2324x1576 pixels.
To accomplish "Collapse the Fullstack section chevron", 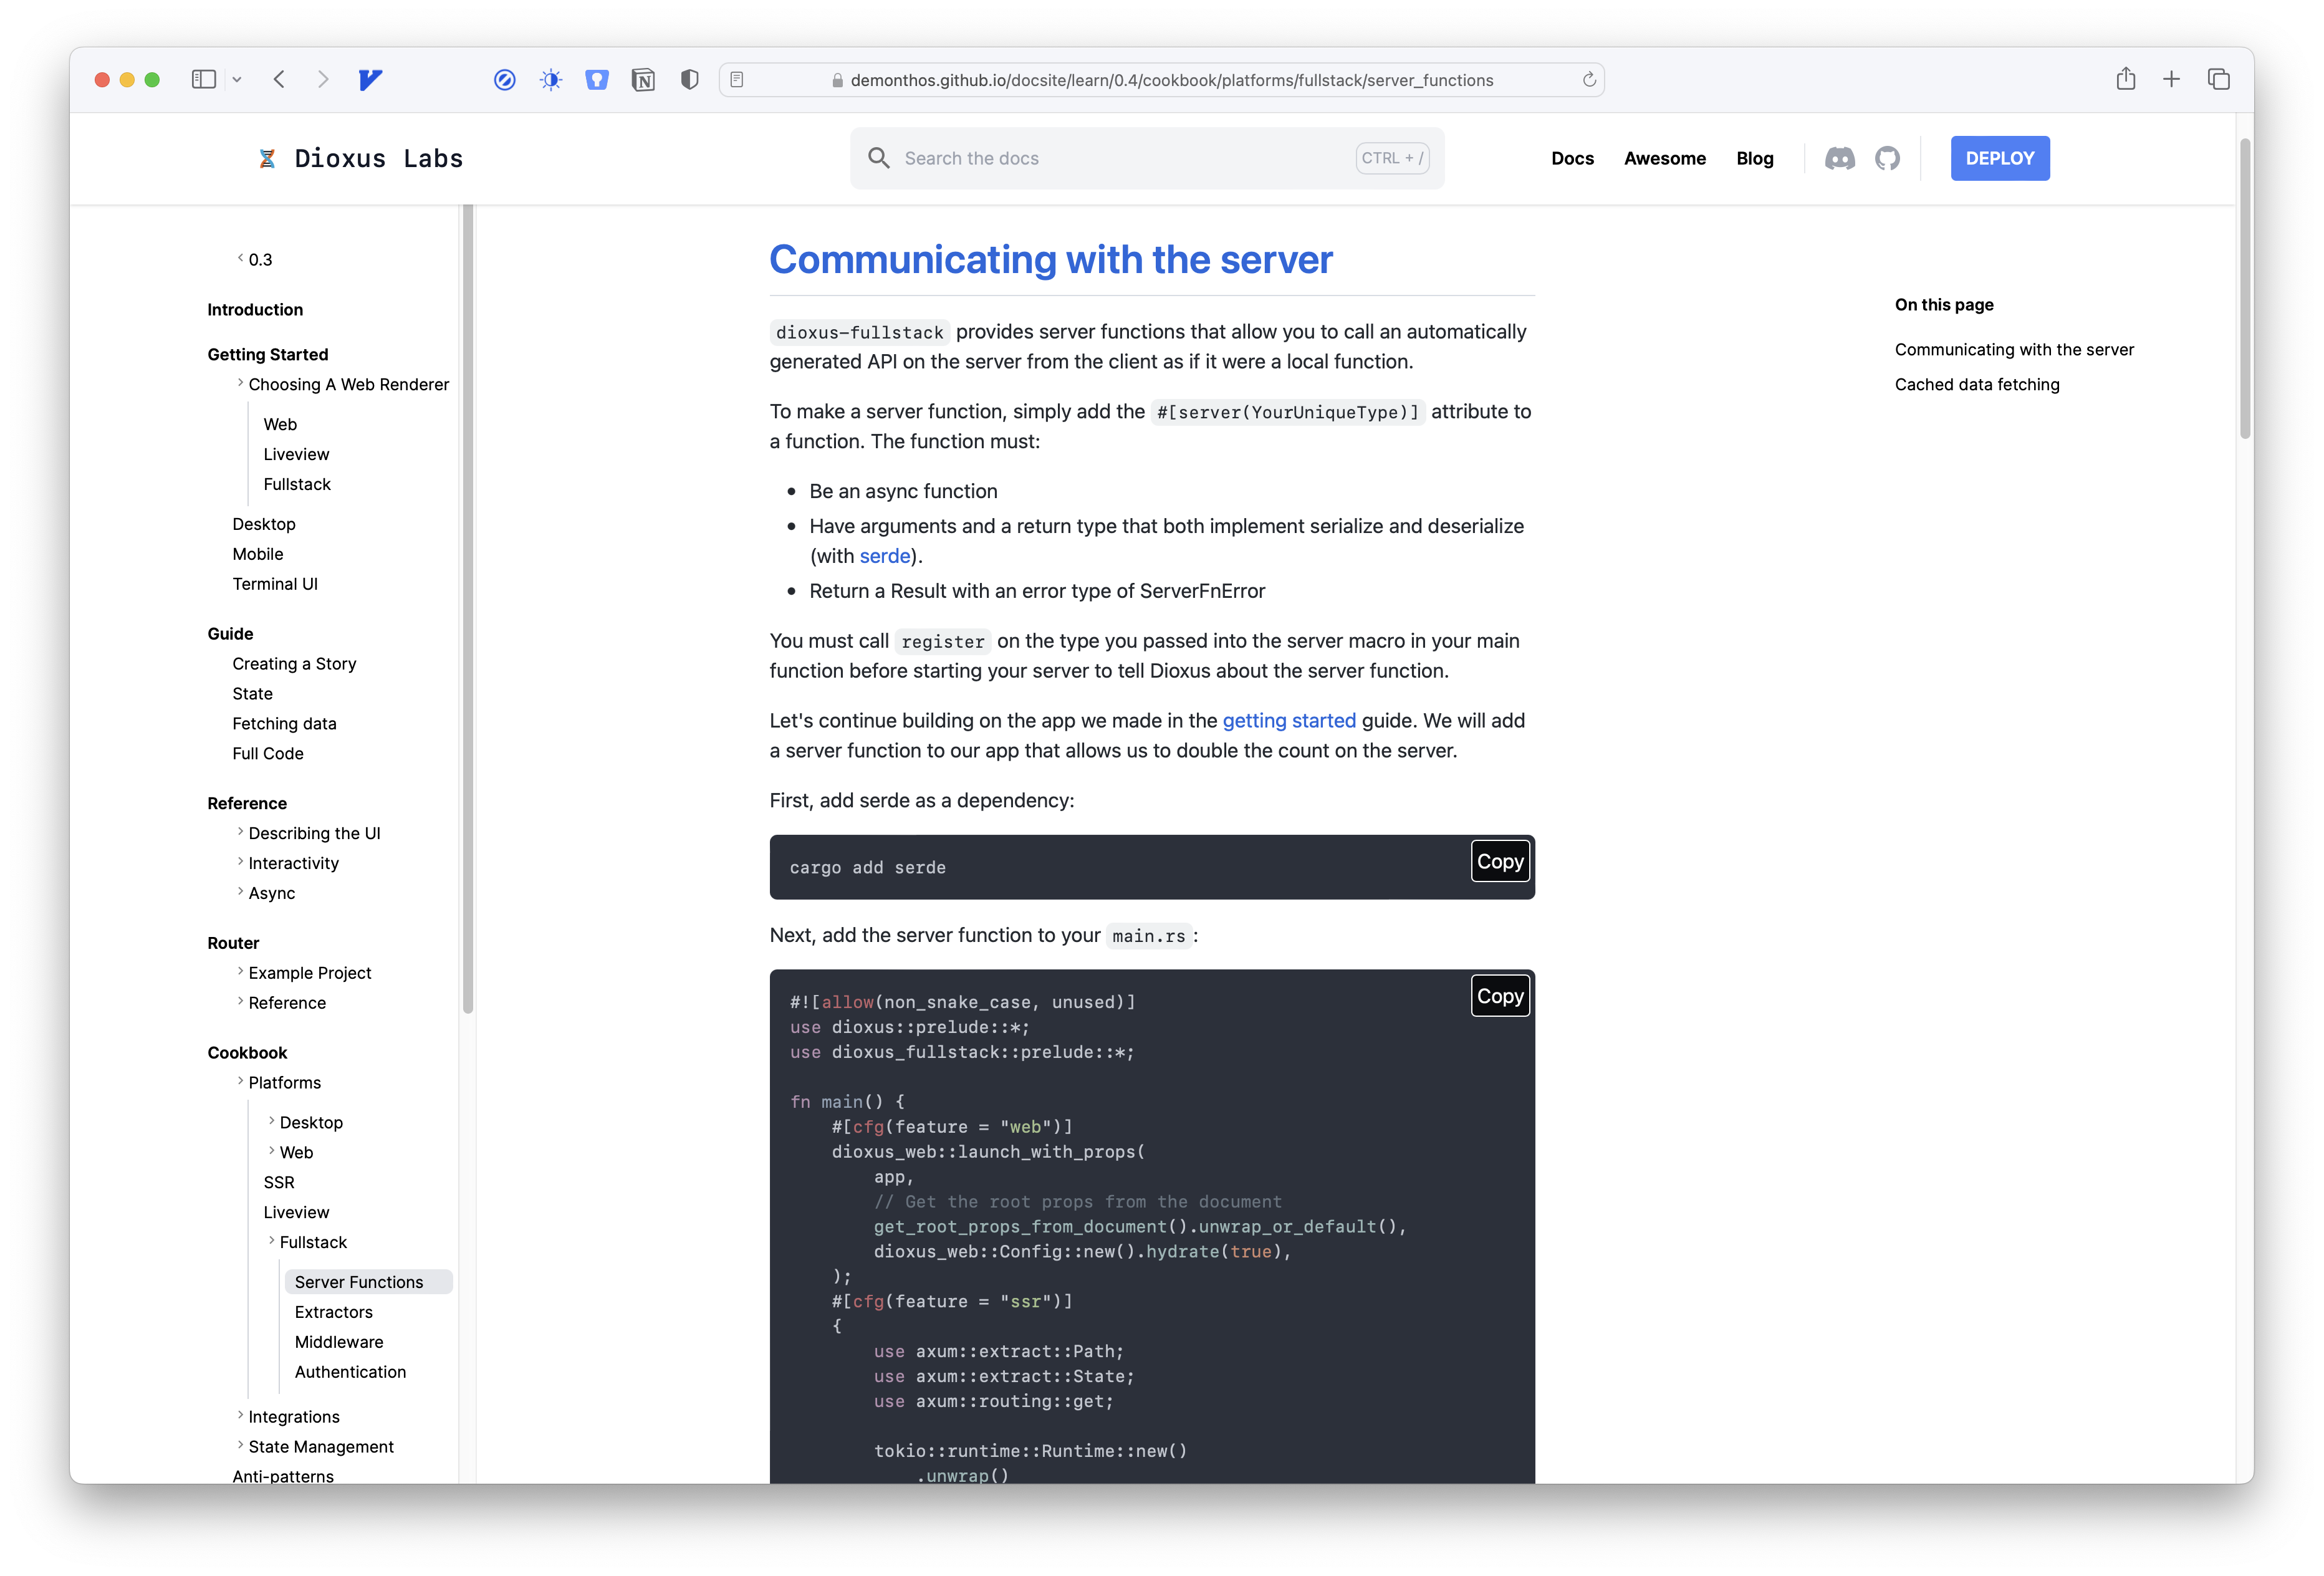I will [271, 1241].
